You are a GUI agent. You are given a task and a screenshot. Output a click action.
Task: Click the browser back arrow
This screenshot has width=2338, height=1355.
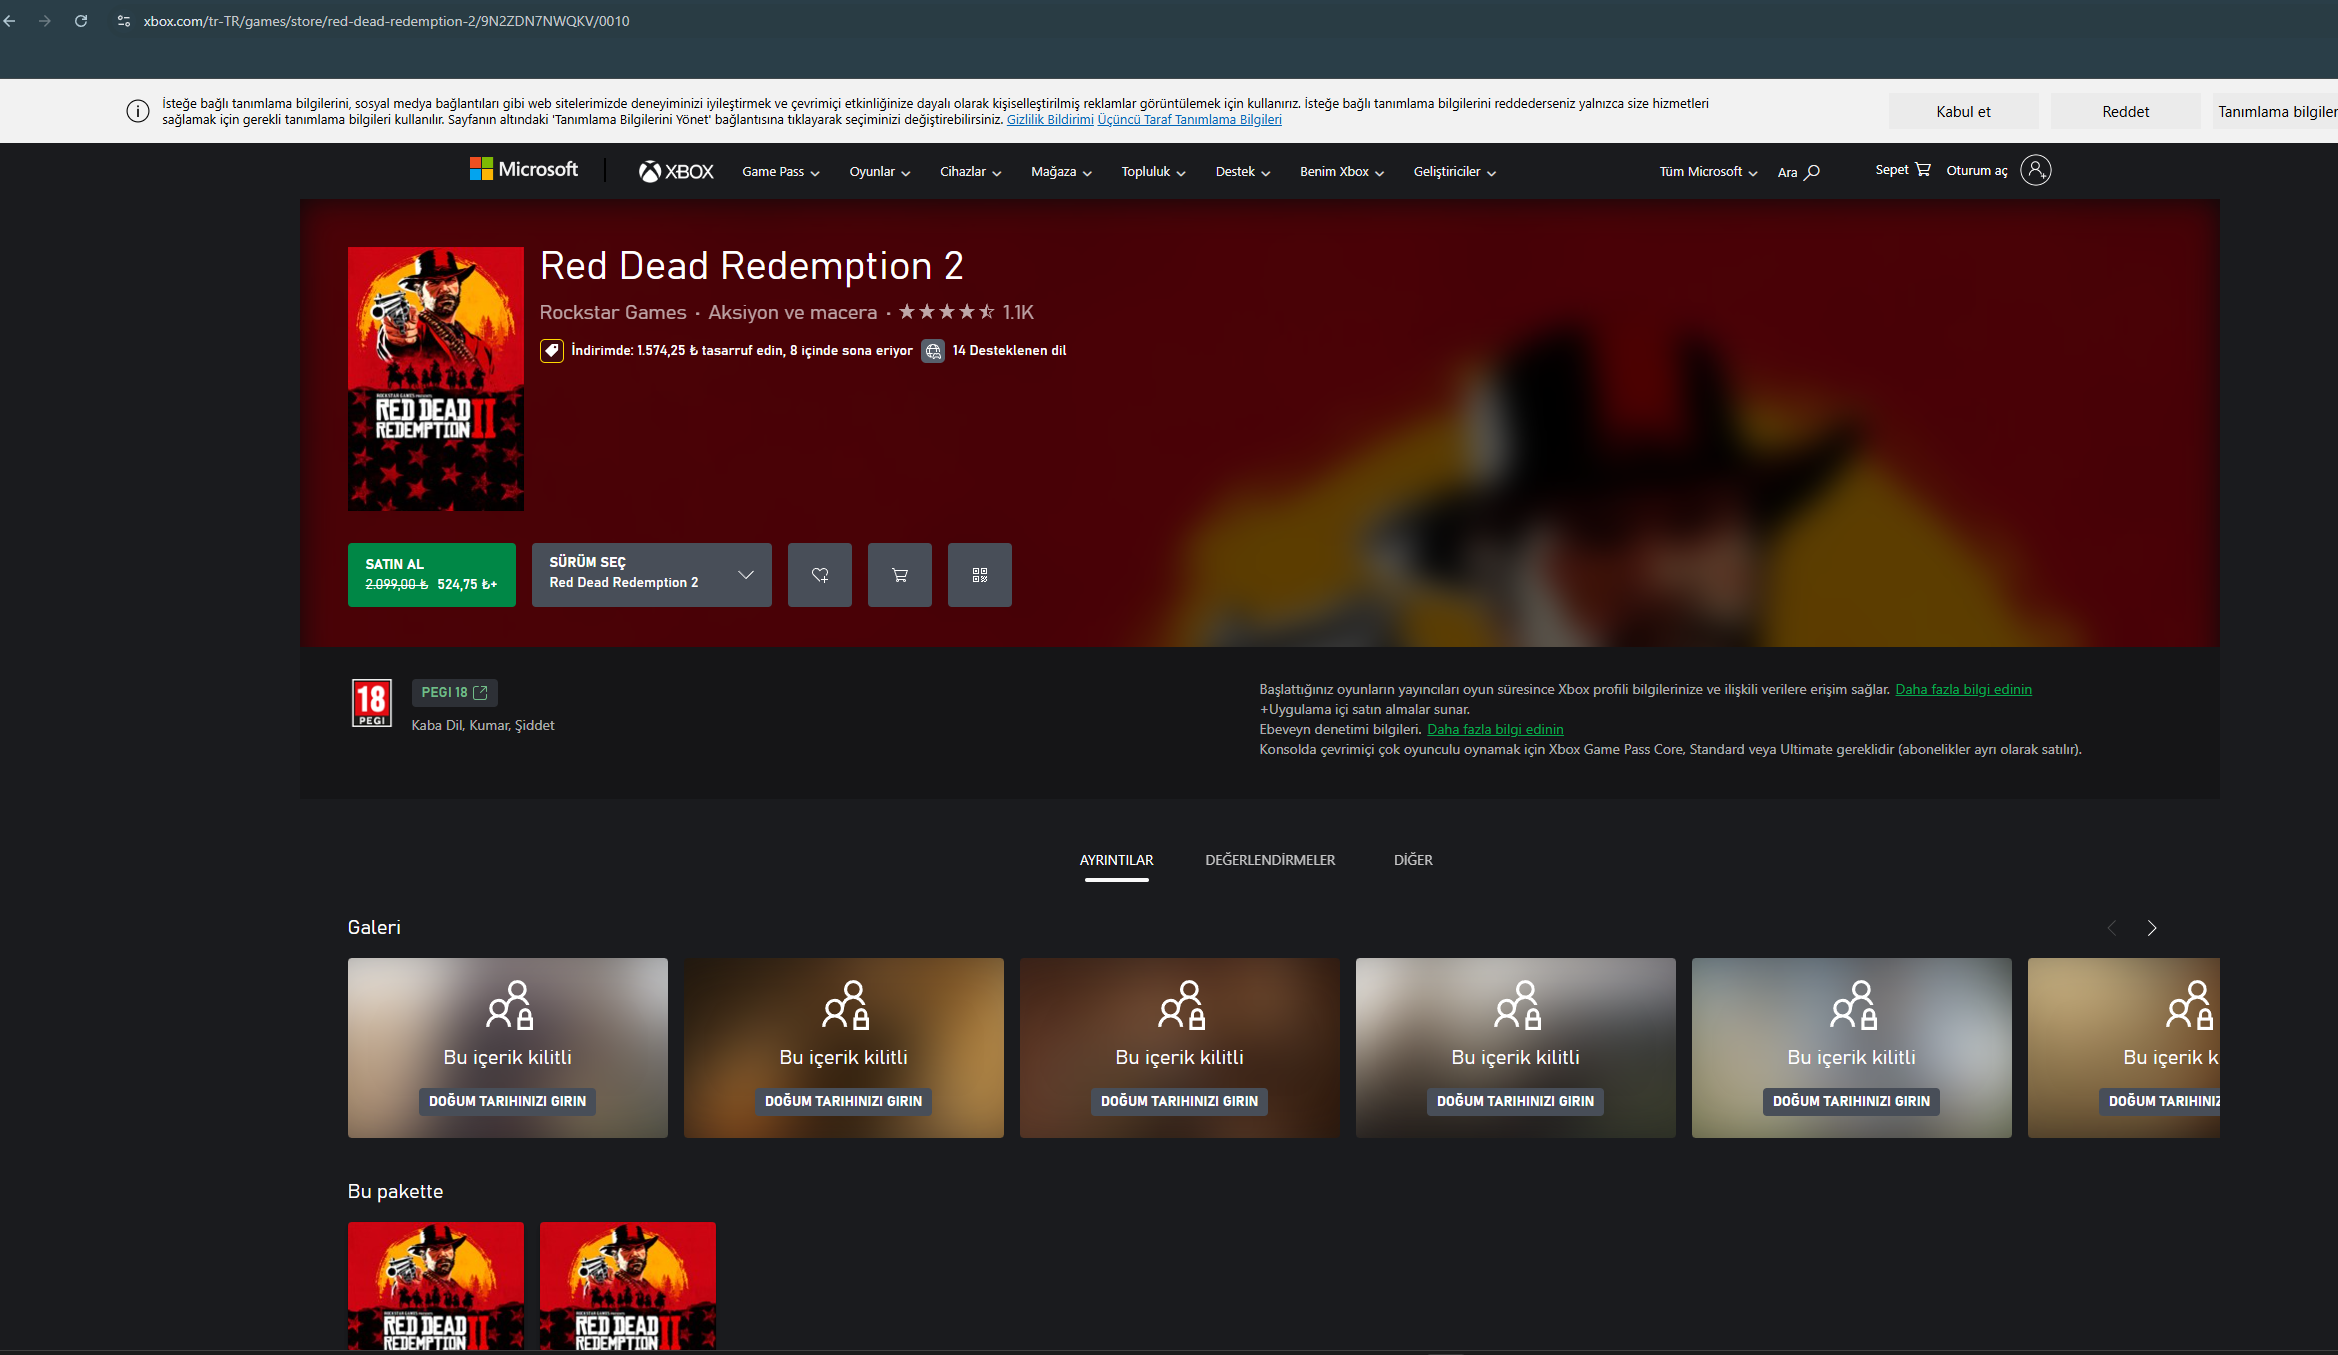(10, 21)
